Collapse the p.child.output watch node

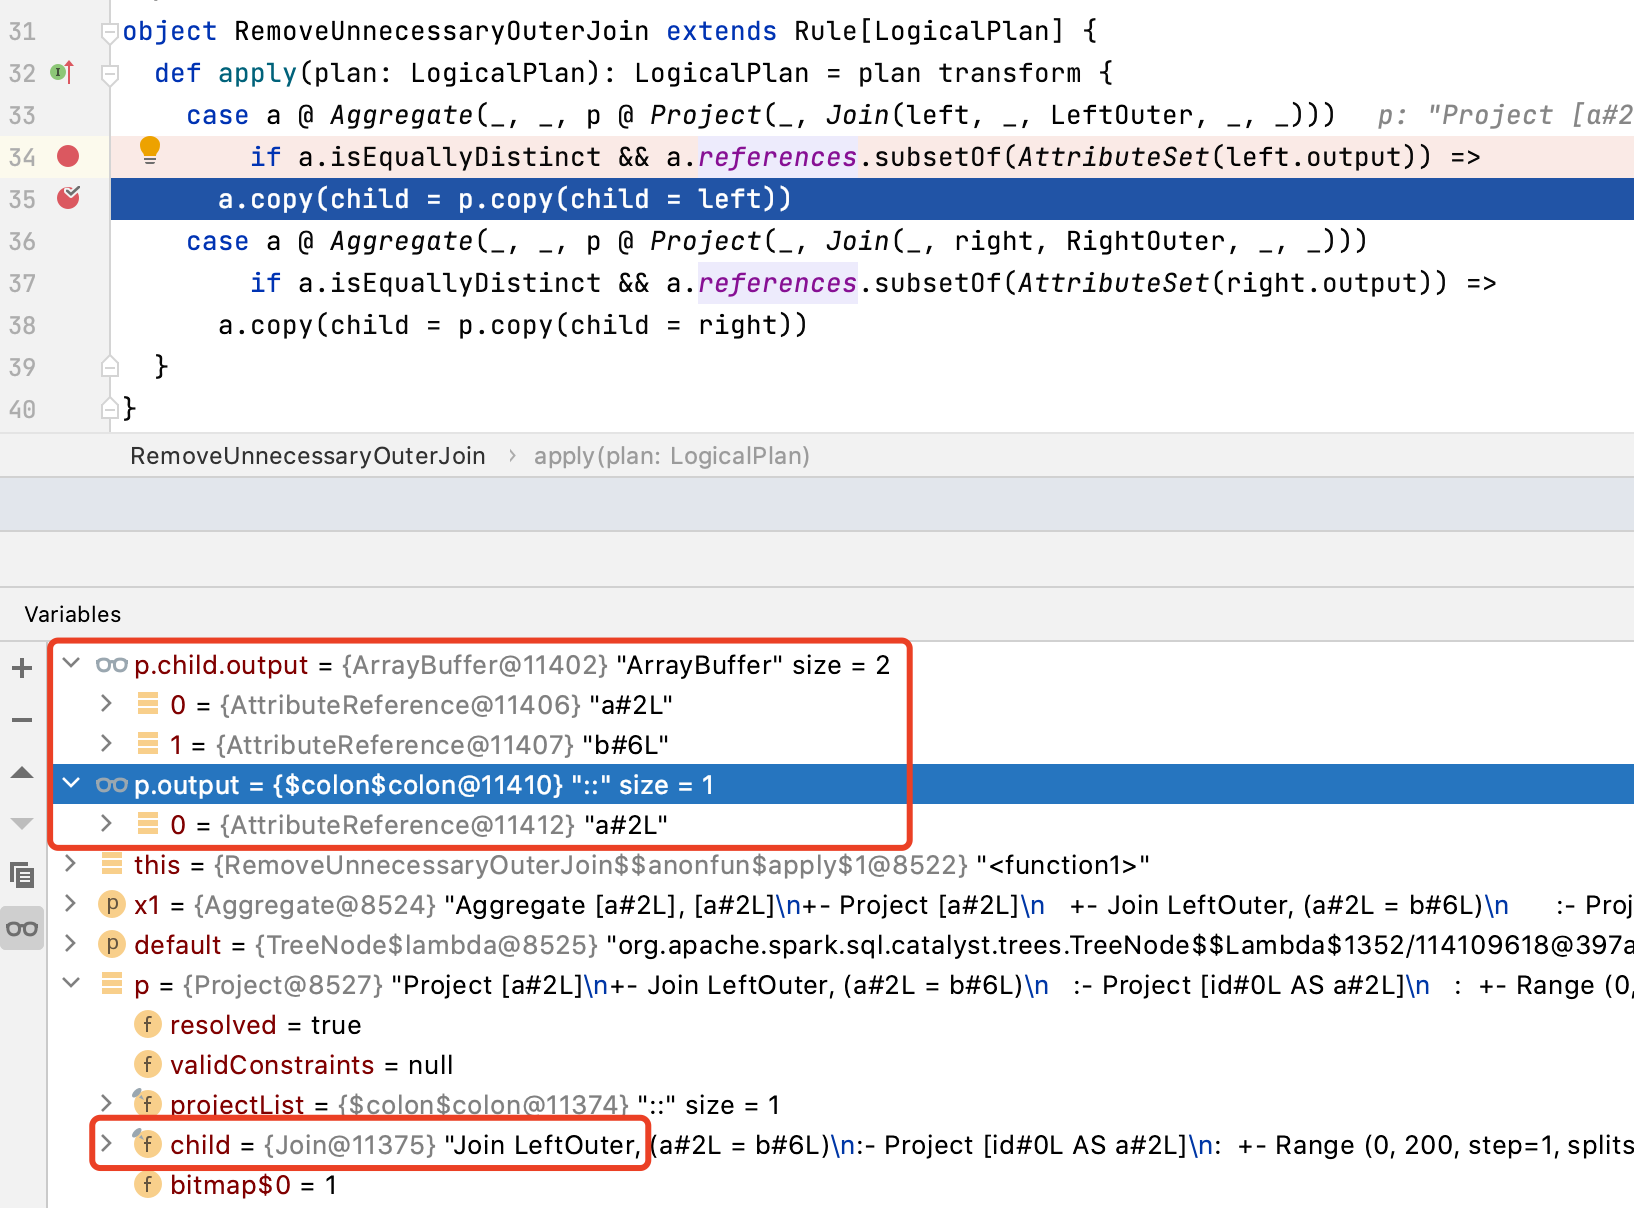(x=71, y=663)
